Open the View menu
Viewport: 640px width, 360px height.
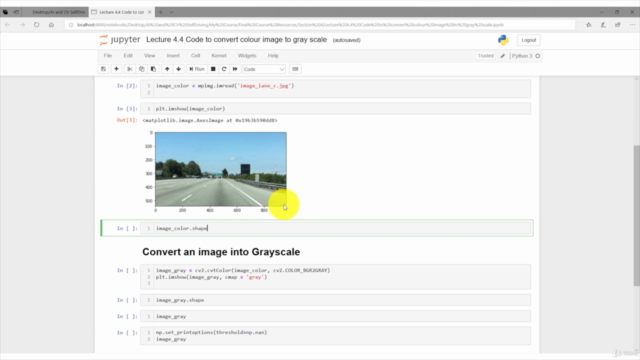[149, 56]
